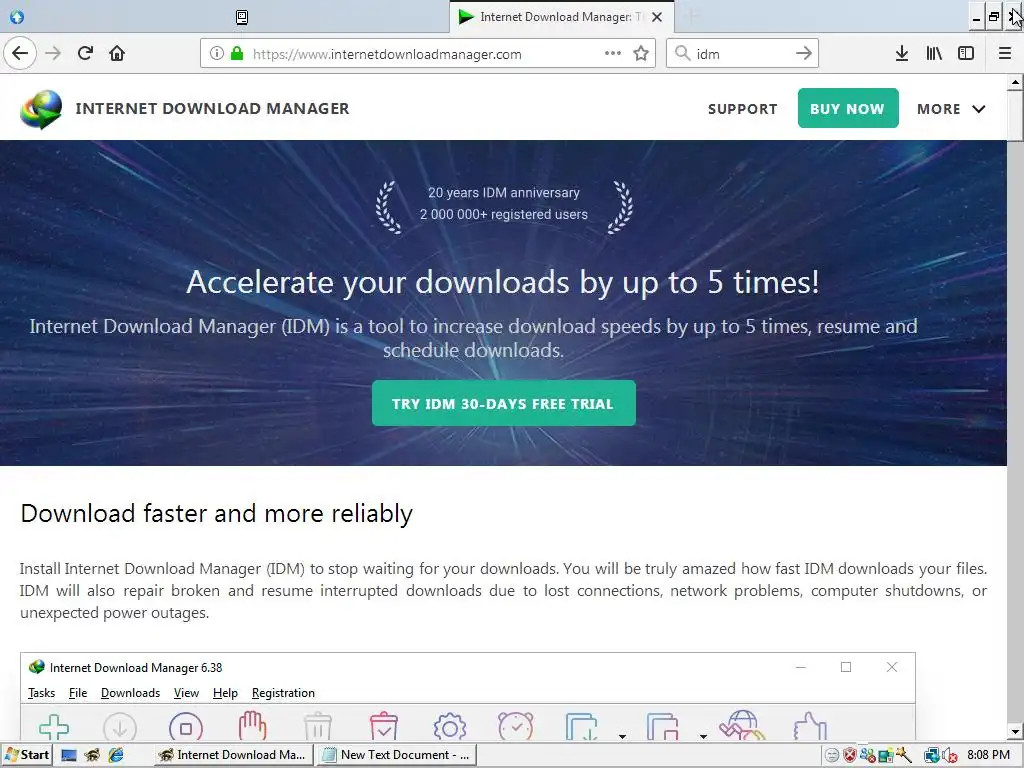Viewport: 1024px width, 768px height.
Task: Launch Internet Explorer from quick launch
Action: [x=116, y=756]
